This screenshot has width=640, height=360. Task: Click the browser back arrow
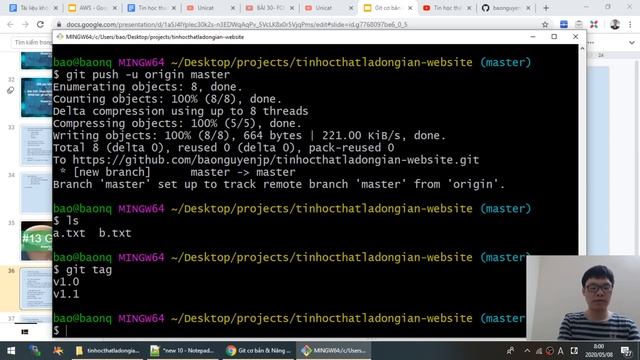coord(10,24)
